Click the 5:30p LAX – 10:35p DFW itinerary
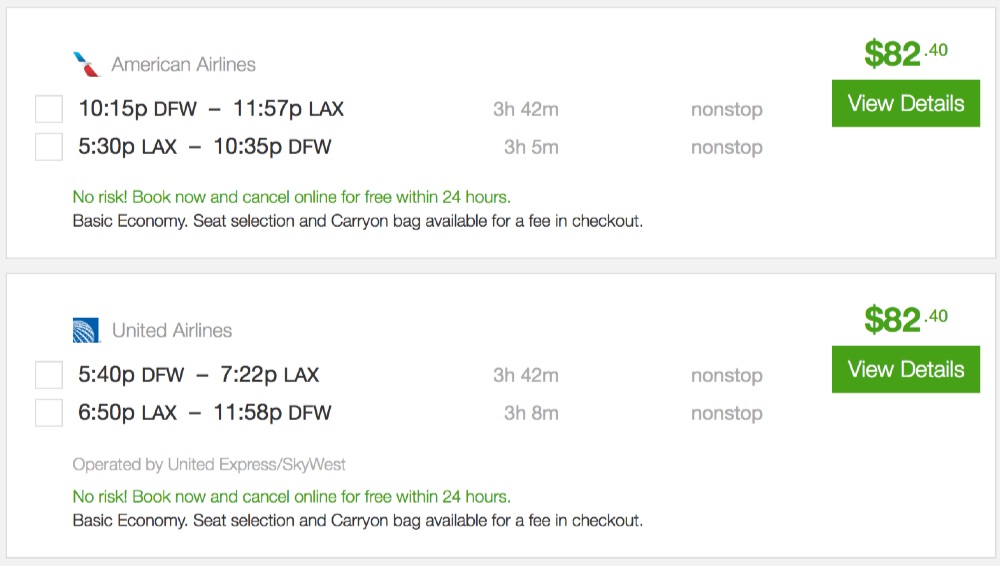Image resolution: width=1000 pixels, height=566 pixels. (204, 147)
